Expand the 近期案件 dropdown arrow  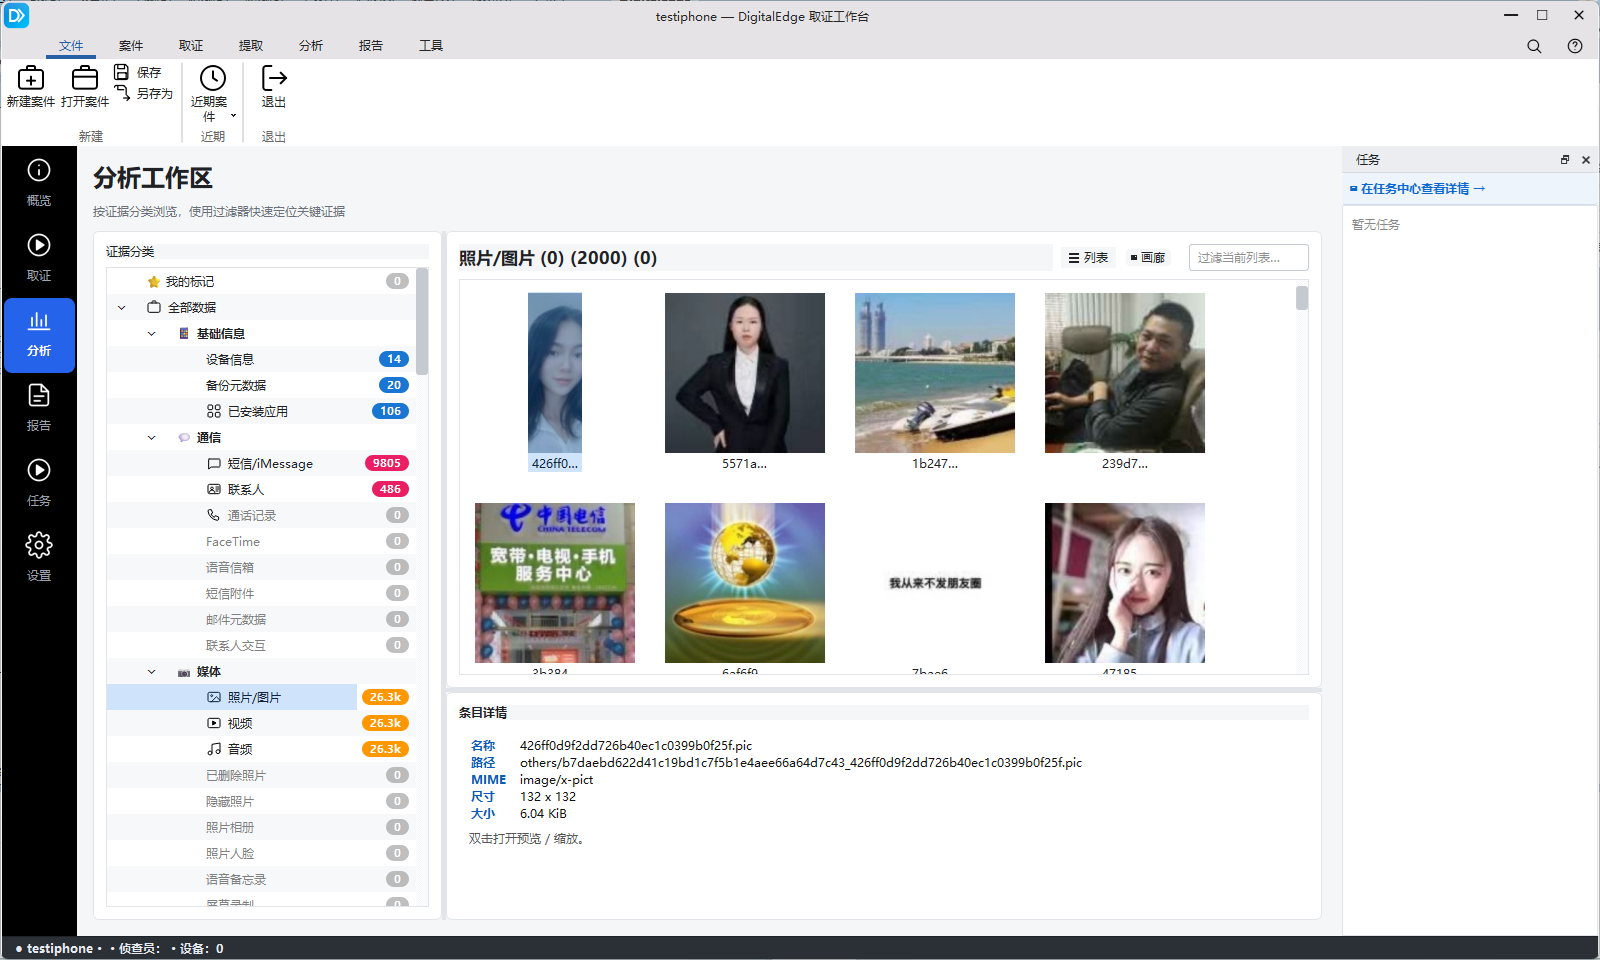(x=233, y=116)
